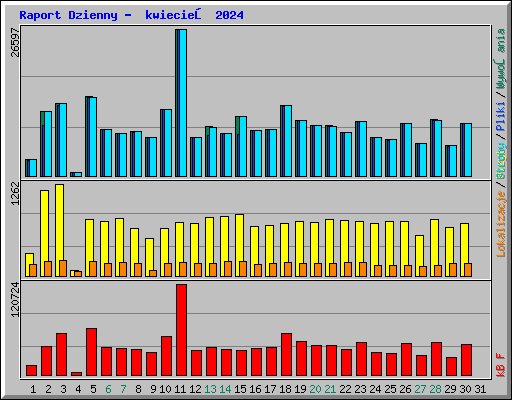Click the green weekend label 20
Image resolution: width=512 pixels, height=400 pixels.
point(315,389)
